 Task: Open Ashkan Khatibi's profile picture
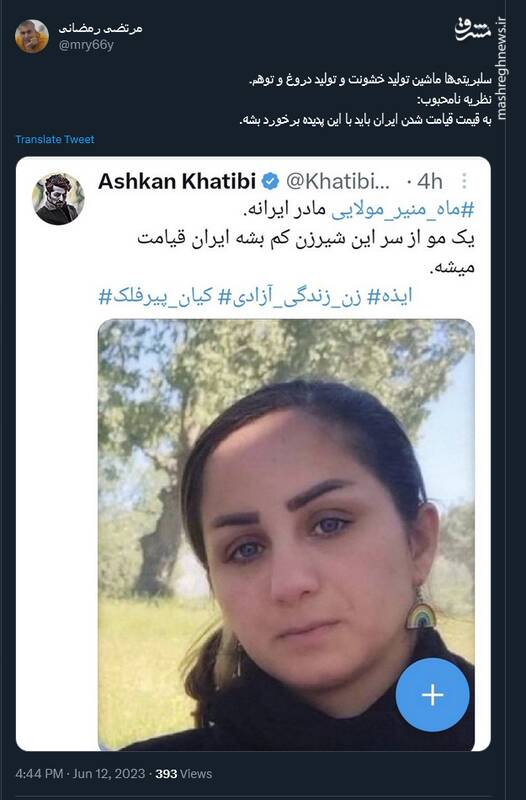58,199
